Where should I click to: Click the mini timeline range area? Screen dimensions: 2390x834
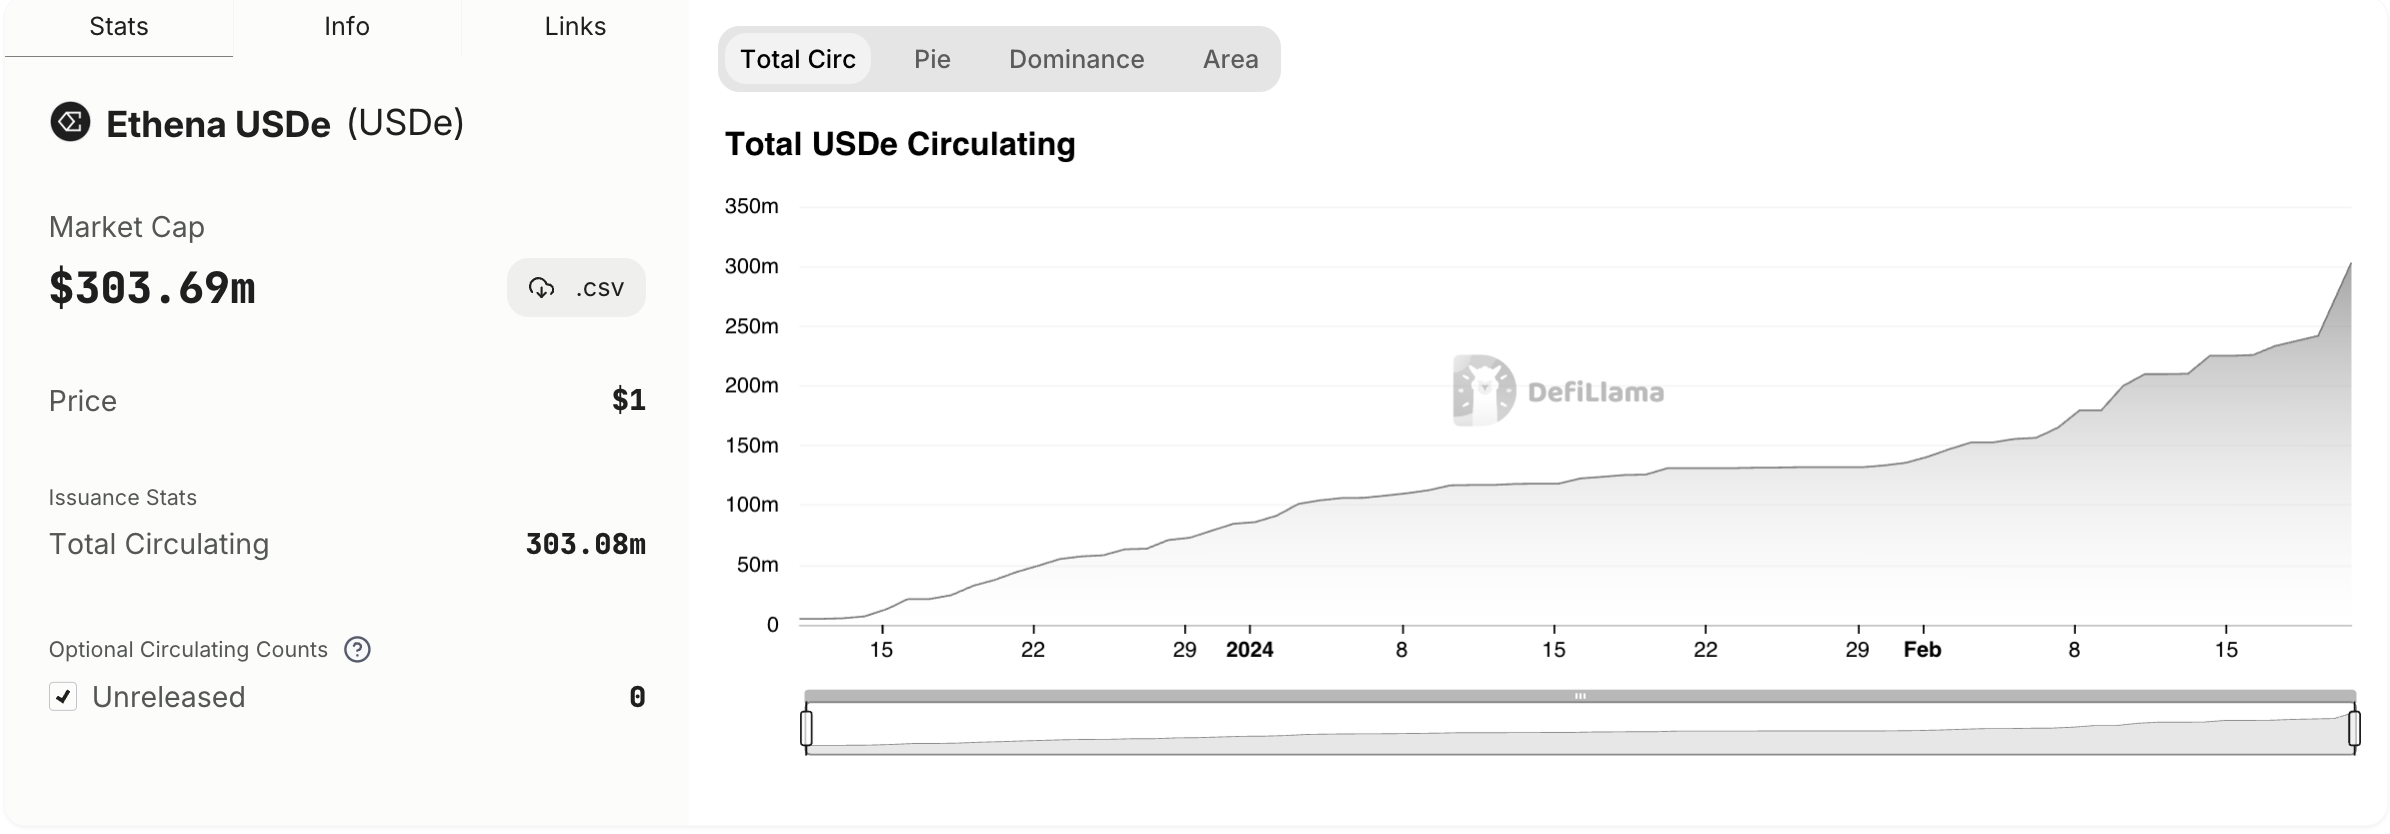click(1580, 730)
